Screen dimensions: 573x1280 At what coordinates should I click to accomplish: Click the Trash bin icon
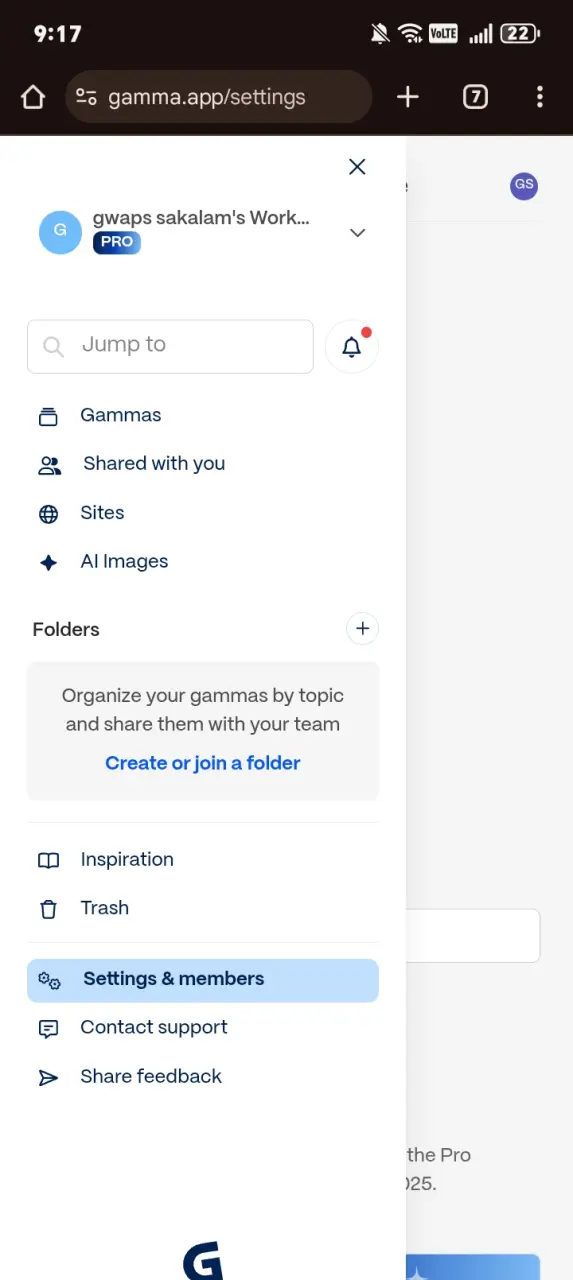[48, 909]
